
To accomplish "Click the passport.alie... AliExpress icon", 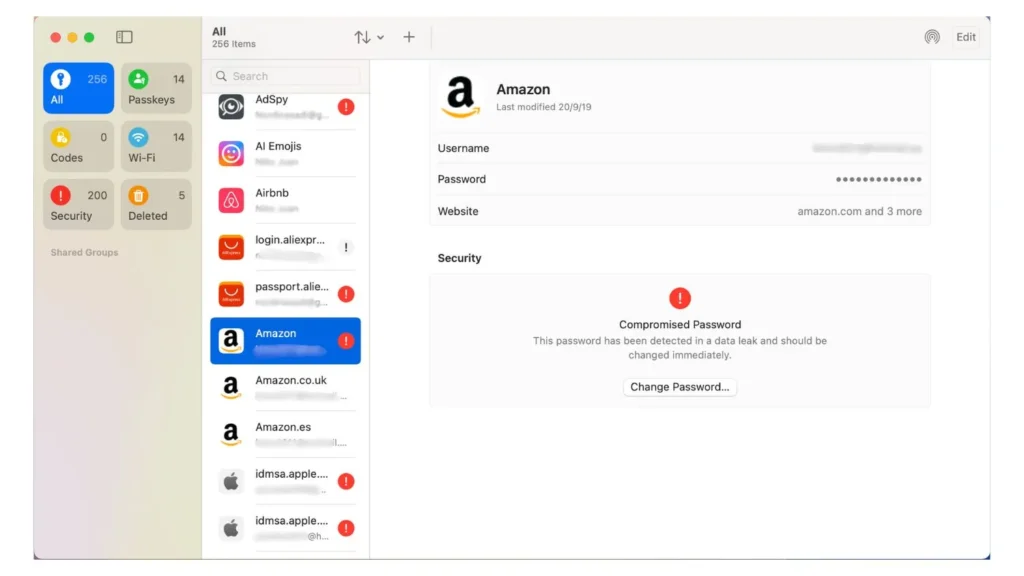I will [x=231, y=295].
